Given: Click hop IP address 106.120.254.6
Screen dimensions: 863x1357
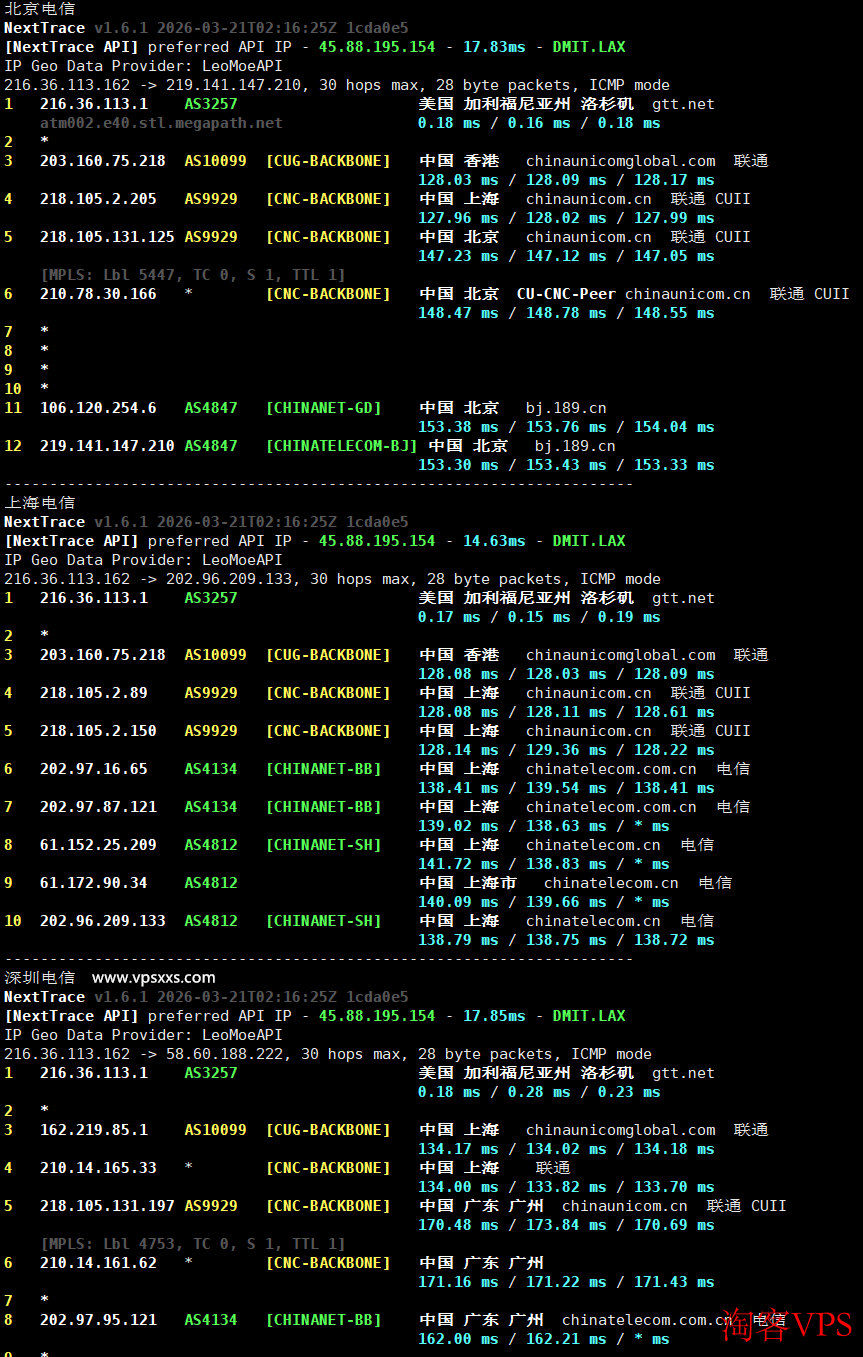Looking at the screenshot, I should [98, 408].
